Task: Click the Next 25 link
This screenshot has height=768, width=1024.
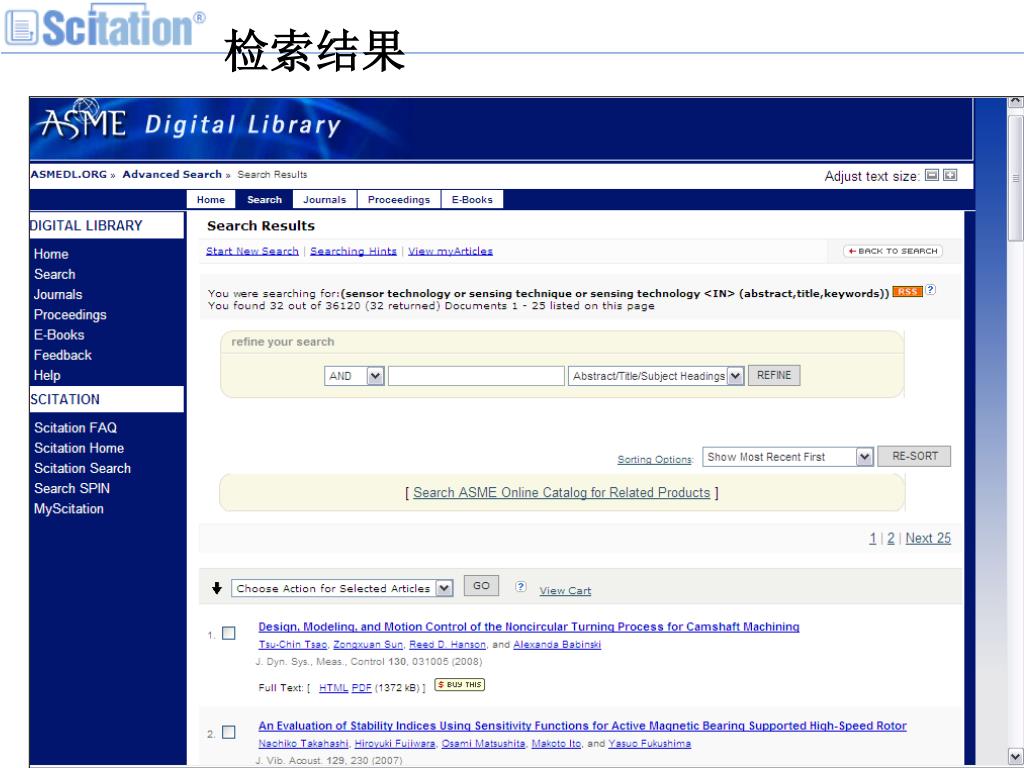Action: point(928,538)
